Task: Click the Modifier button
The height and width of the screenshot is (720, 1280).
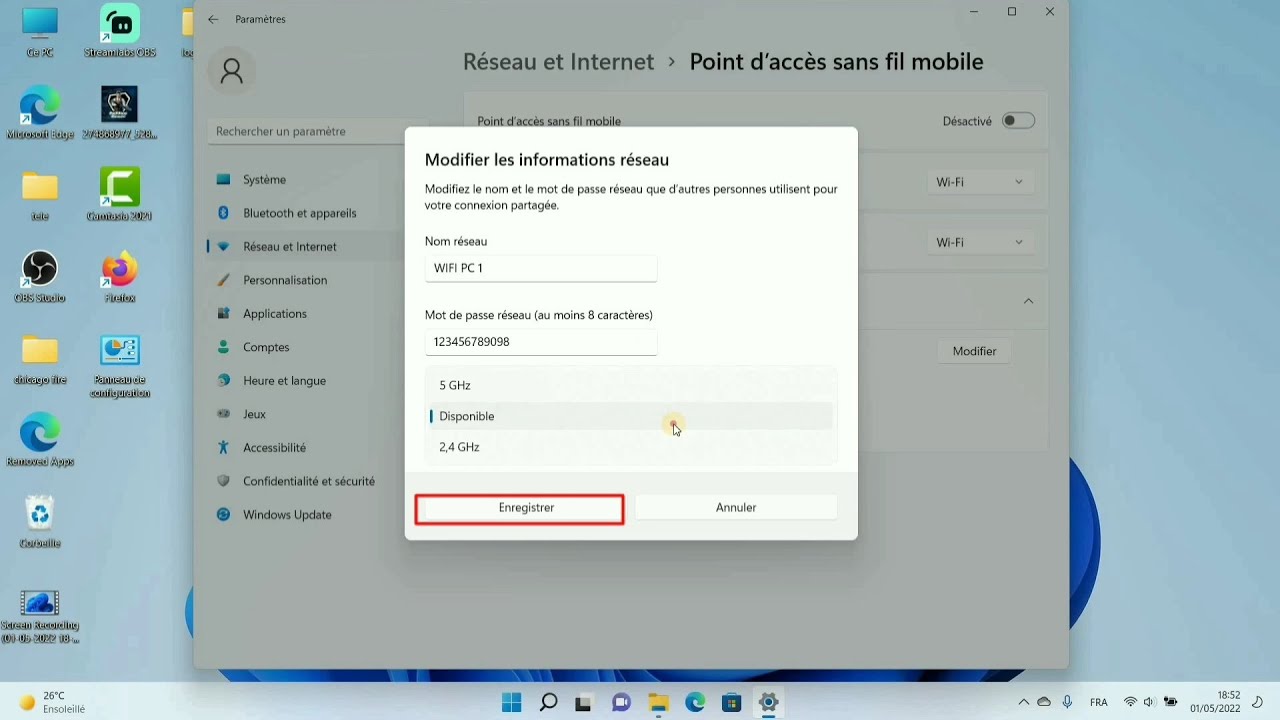Action: pyautogui.click(x=974, y=351)
